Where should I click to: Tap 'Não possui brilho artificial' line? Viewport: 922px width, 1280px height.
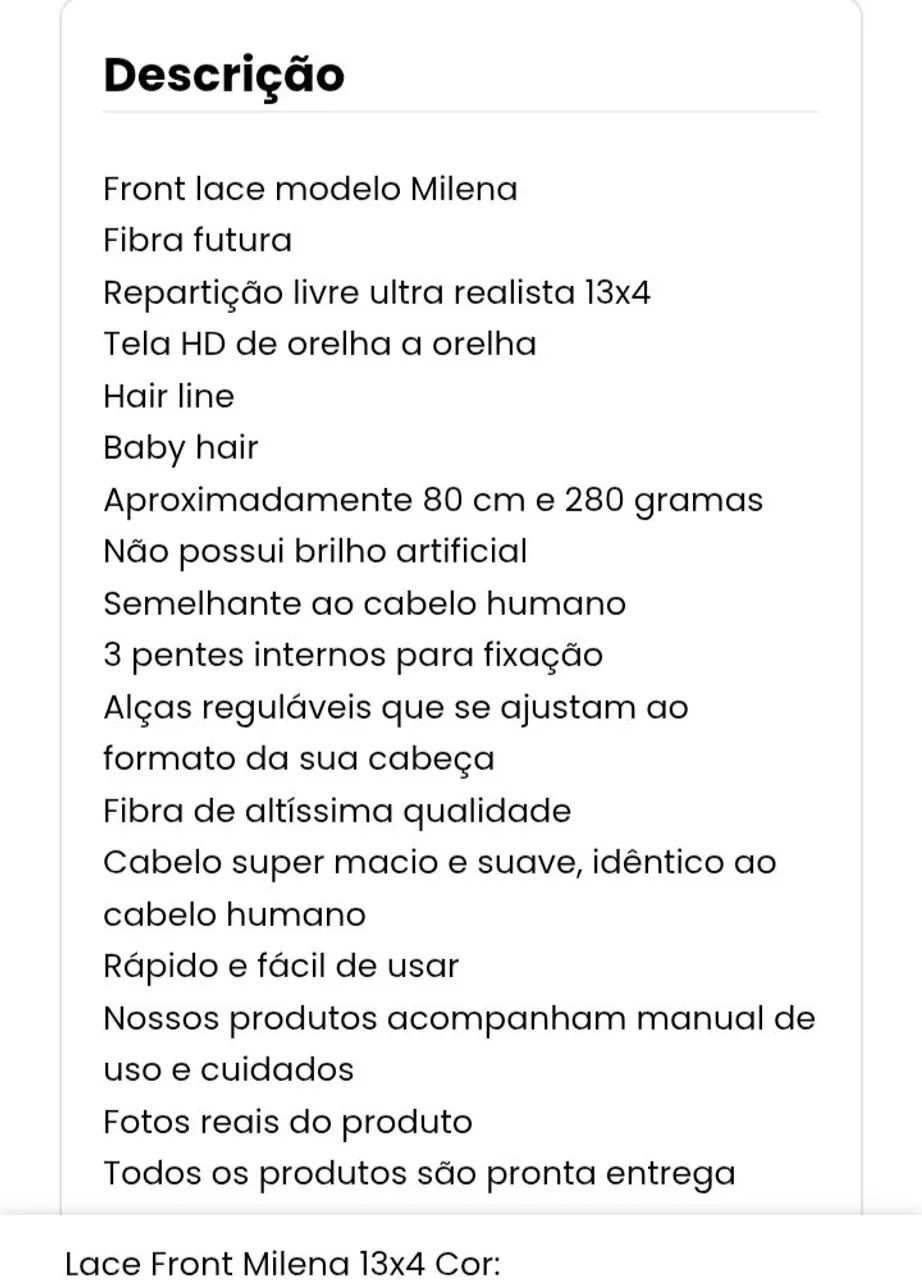315,552
